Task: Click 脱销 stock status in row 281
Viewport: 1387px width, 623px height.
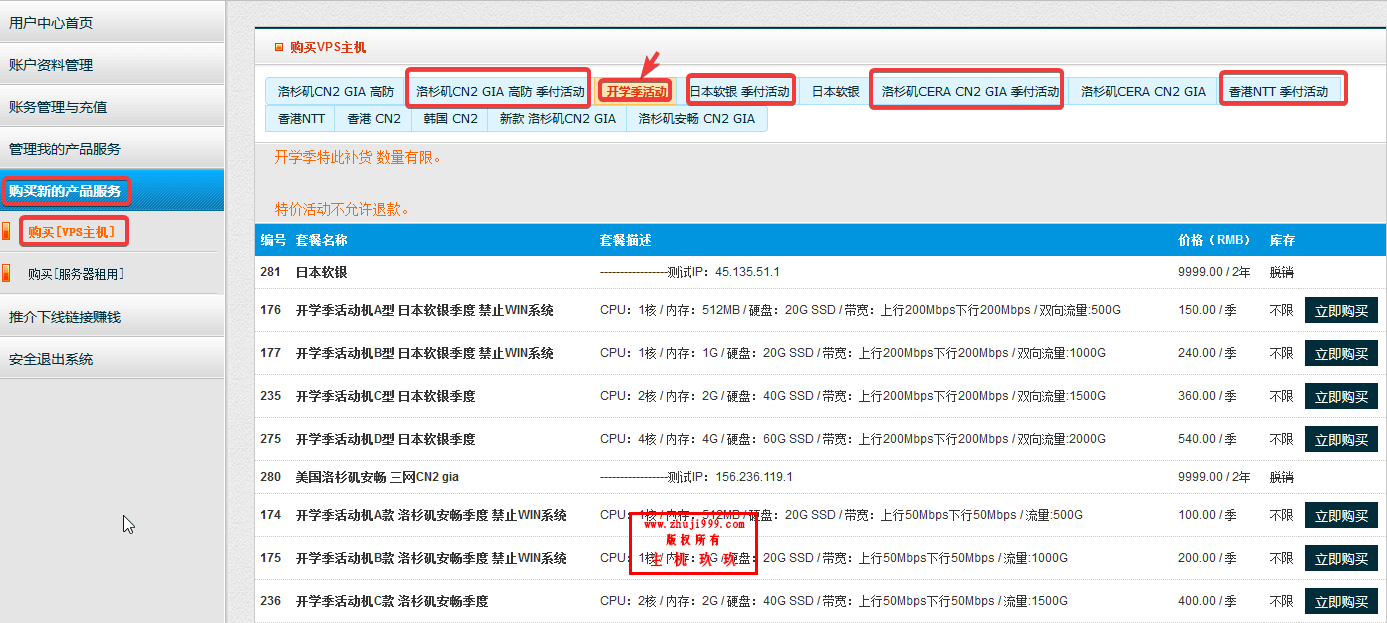Action: 1282,272
